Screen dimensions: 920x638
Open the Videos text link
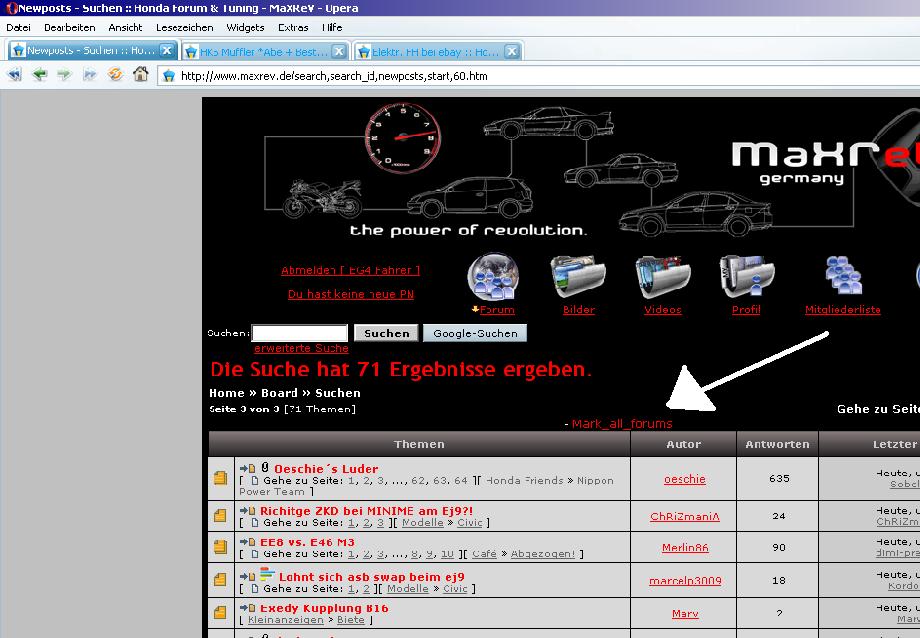click(662, 309)
